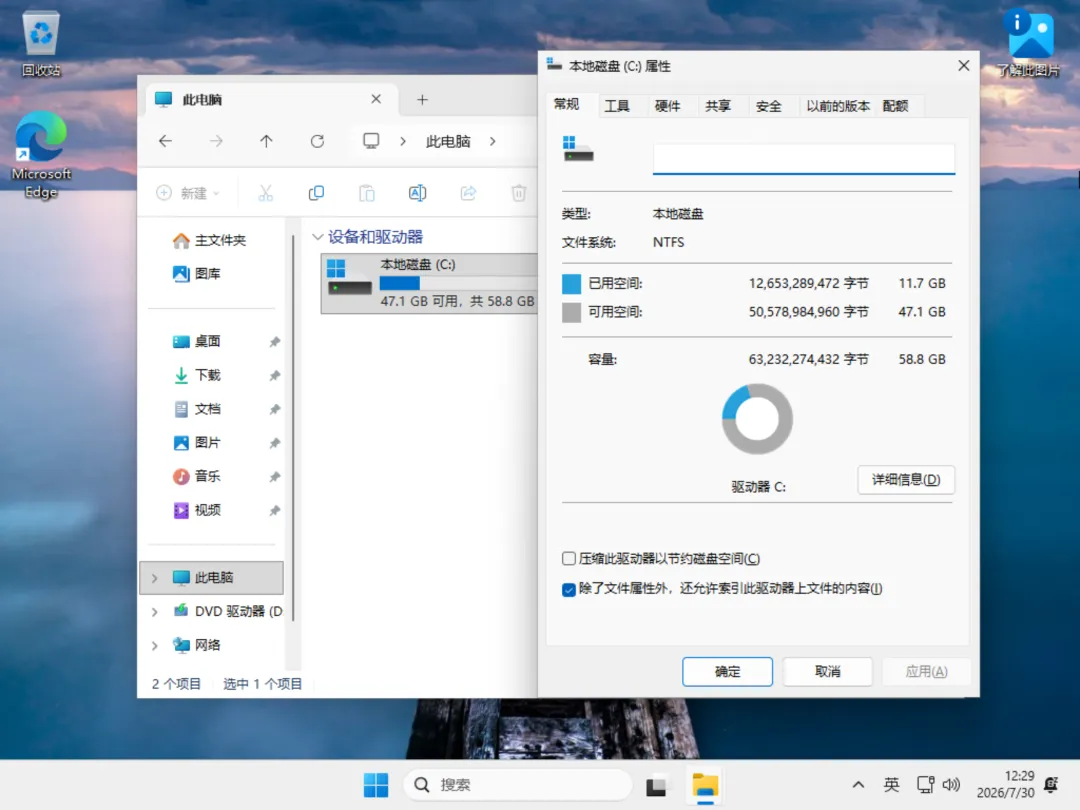
Task: Expand 此电脑 in the navigation tree
Action: 154,578
